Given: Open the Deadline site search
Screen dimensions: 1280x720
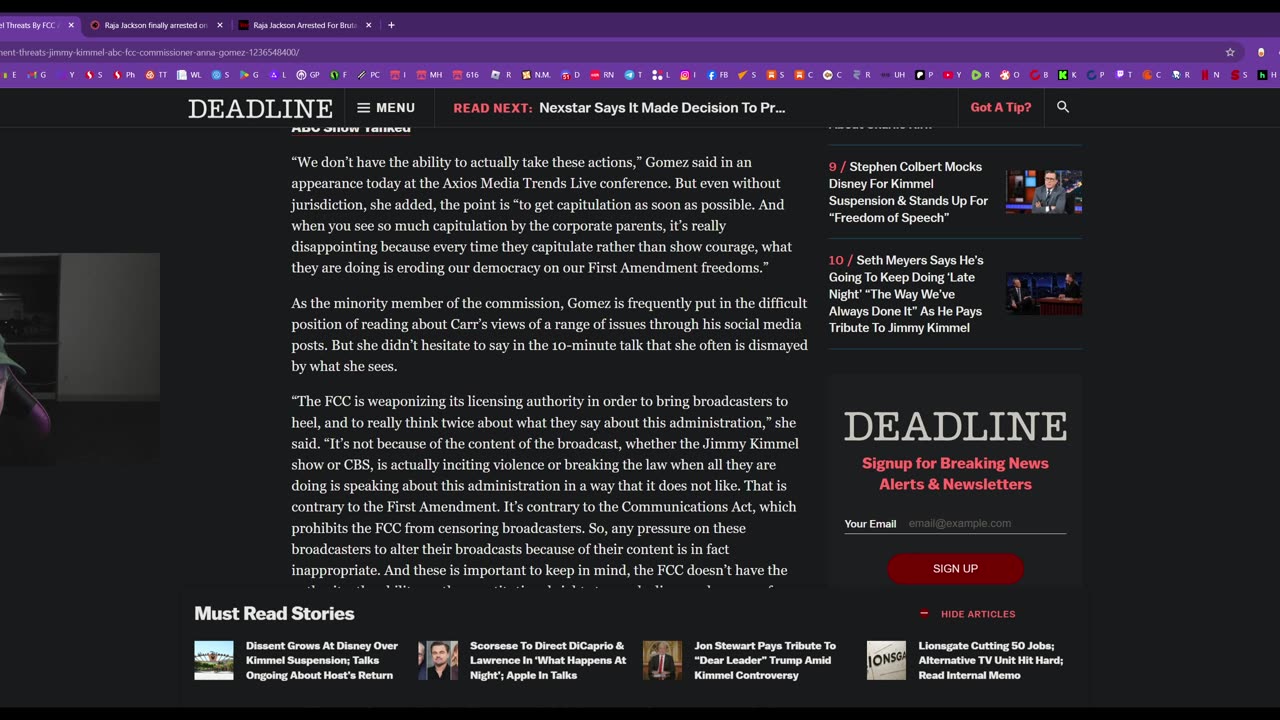Looking at the screenshot, I should 1063,107.
